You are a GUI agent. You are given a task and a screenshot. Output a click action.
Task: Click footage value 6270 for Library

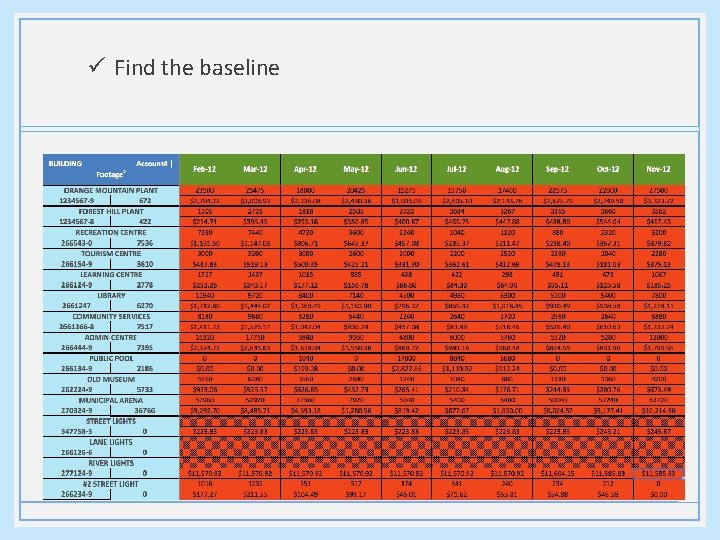[145, 306]
